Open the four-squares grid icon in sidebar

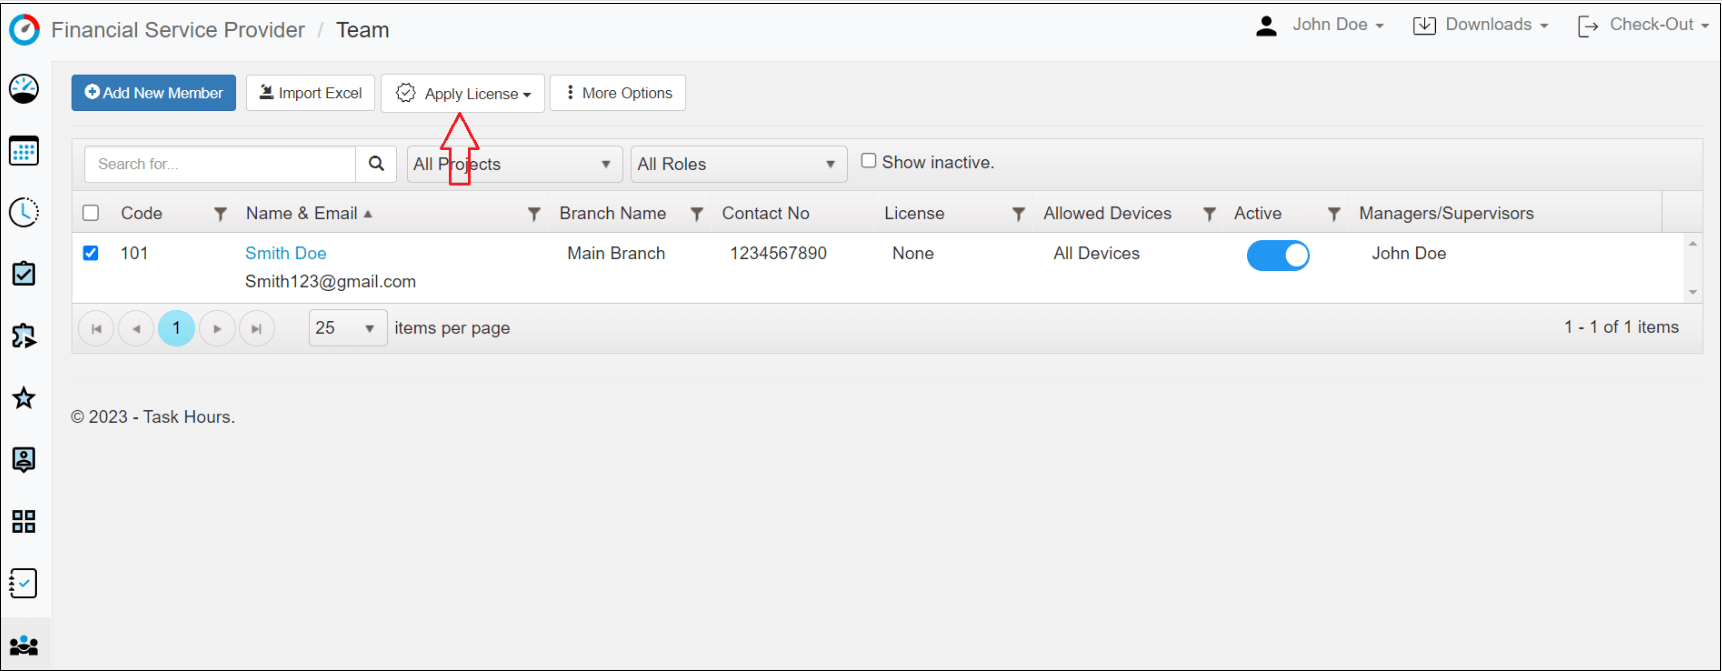[24, 521]
